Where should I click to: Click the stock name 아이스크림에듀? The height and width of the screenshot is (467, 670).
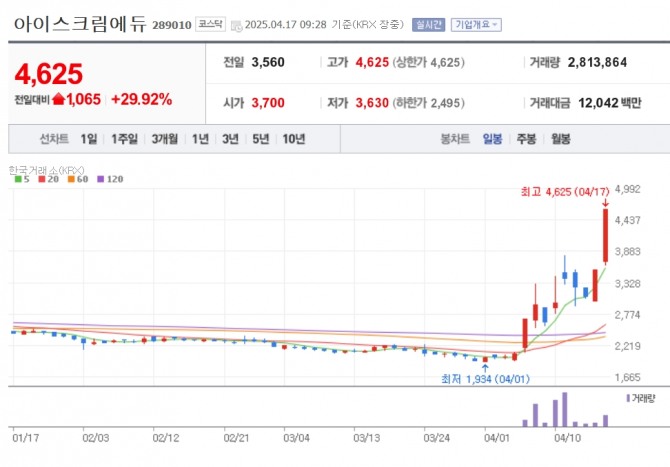pos(80,24)
